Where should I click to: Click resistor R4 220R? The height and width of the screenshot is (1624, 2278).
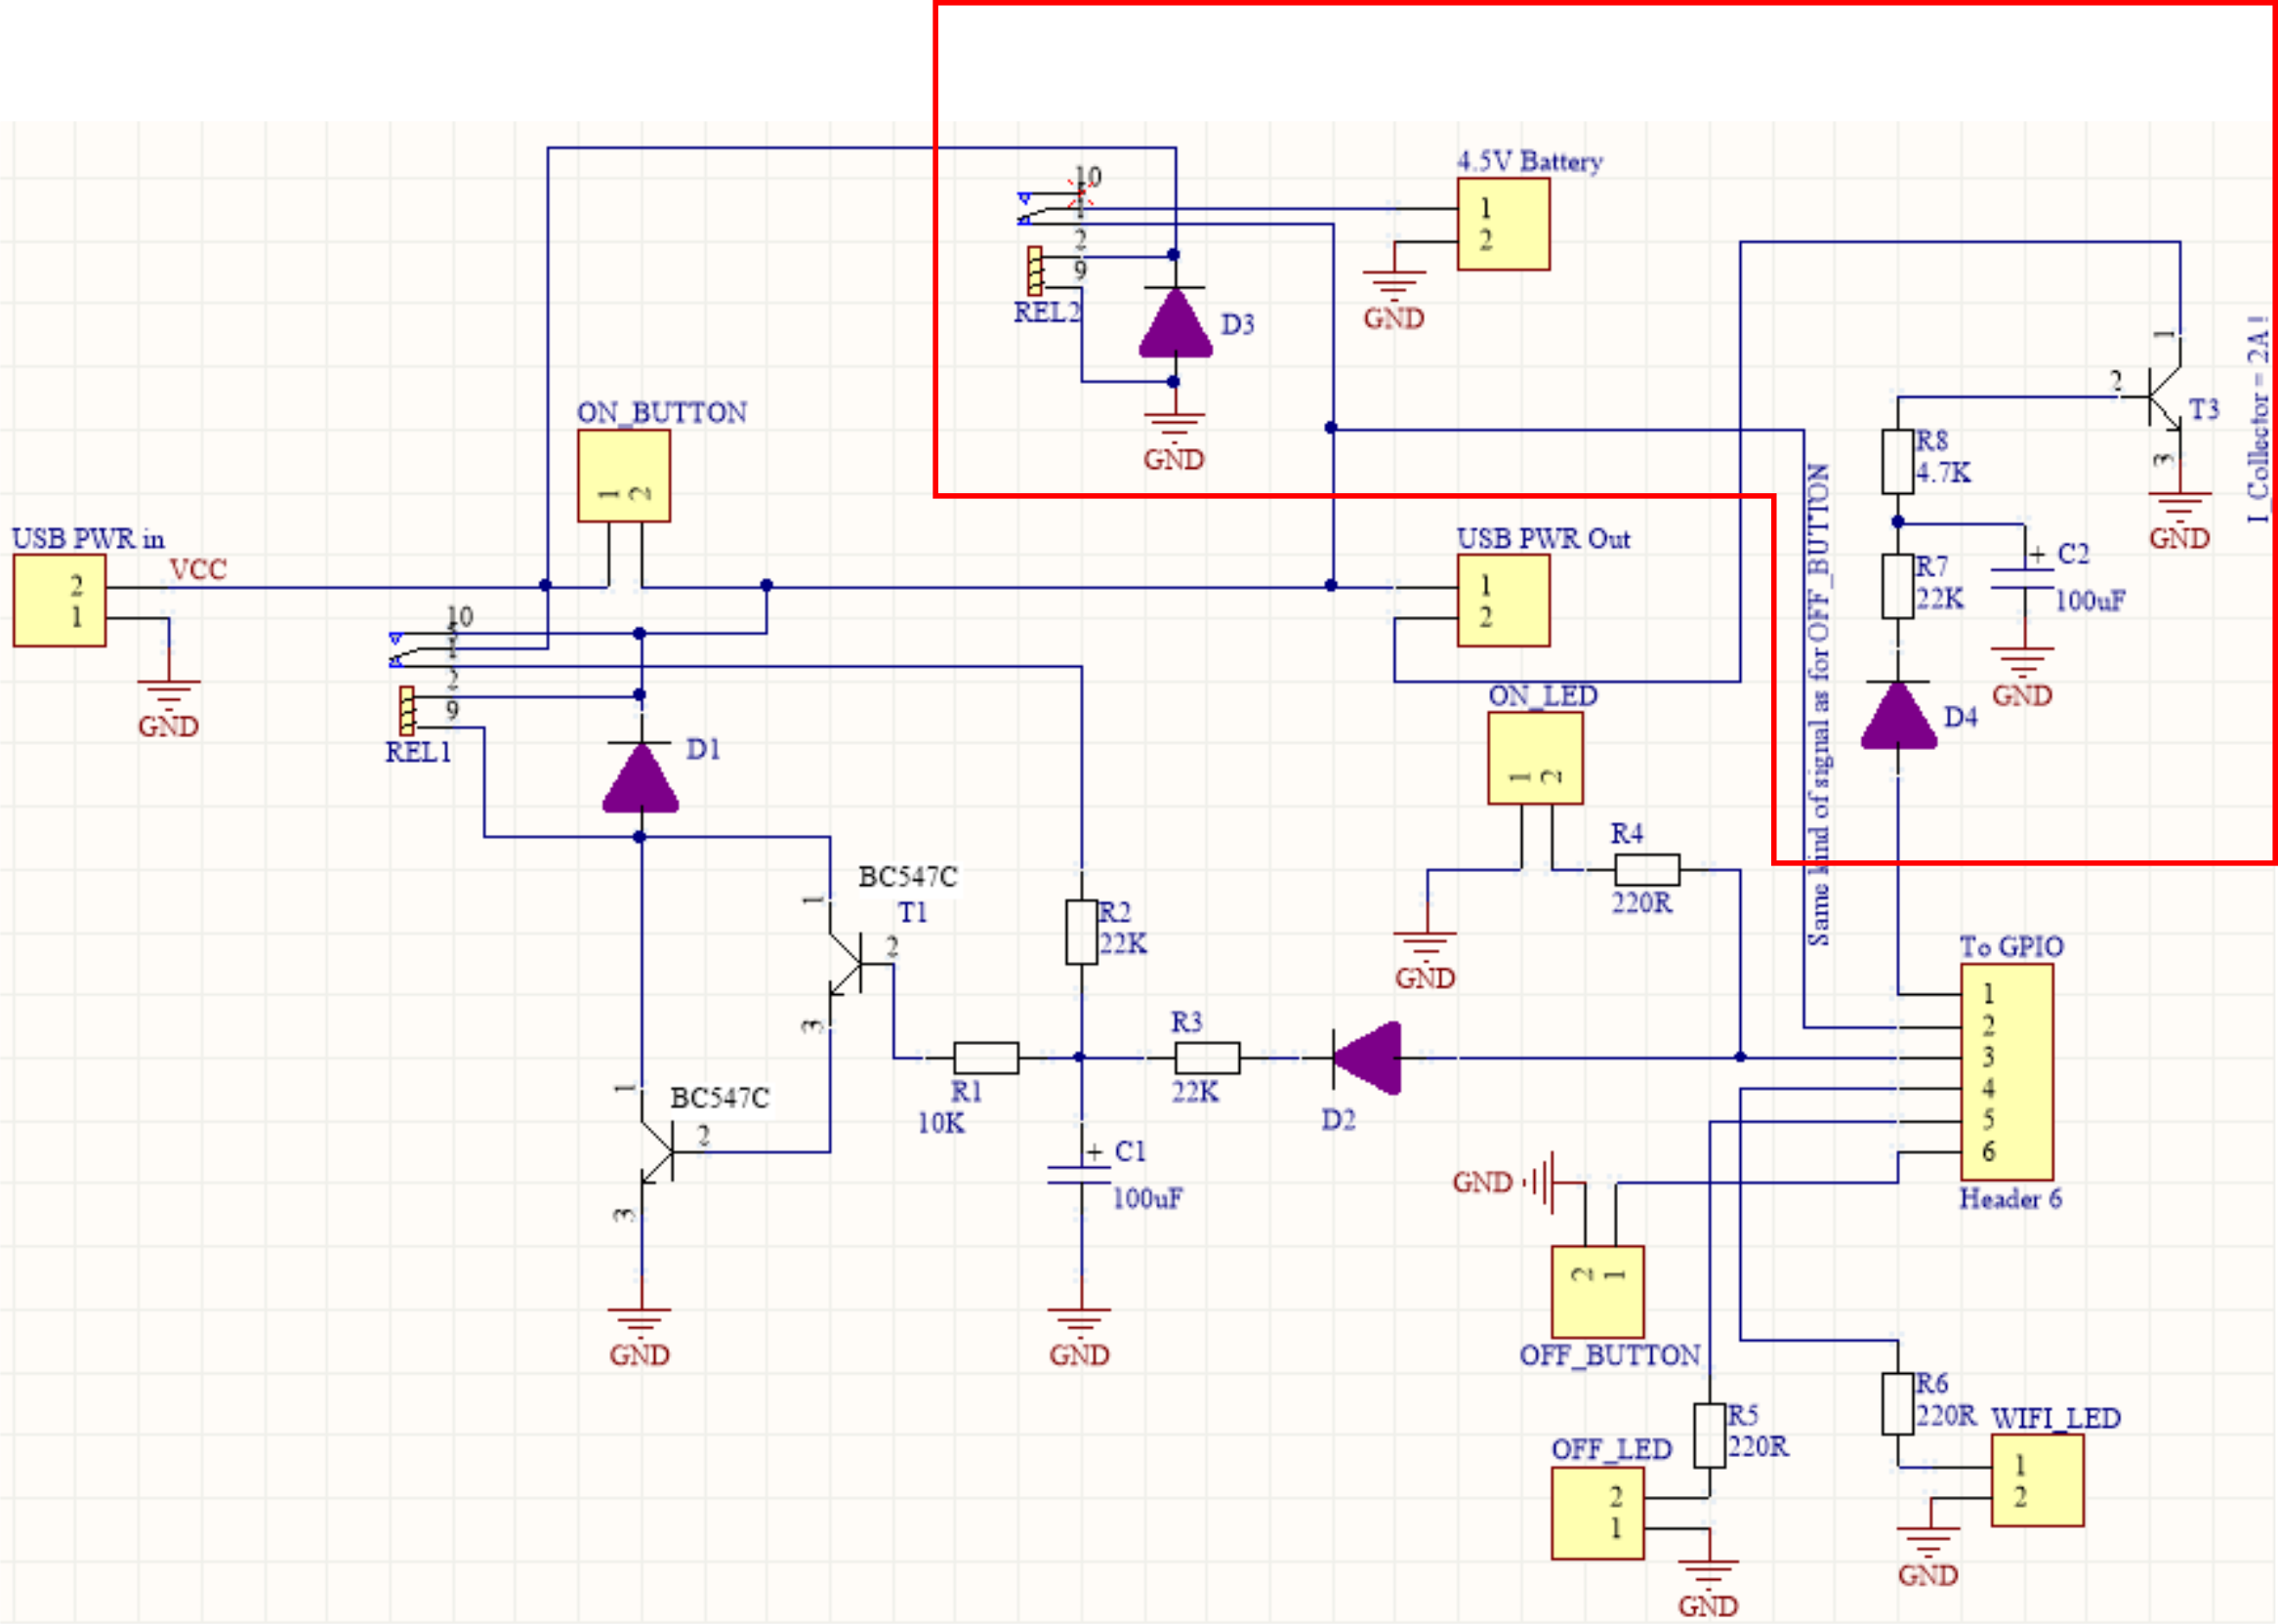1646,869
